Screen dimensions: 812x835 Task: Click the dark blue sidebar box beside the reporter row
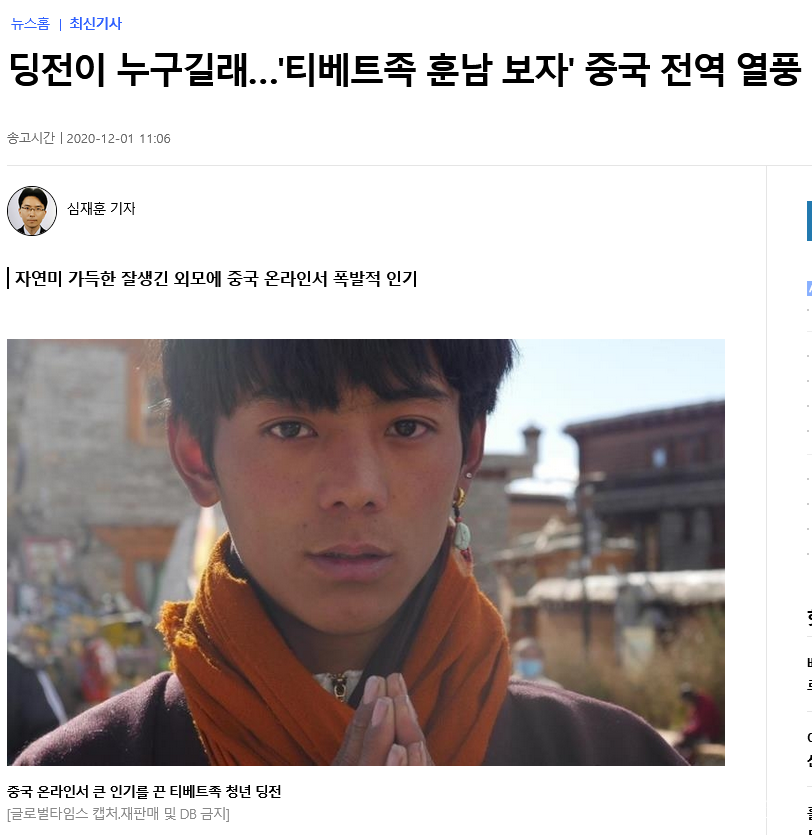[x=809, y=221]
